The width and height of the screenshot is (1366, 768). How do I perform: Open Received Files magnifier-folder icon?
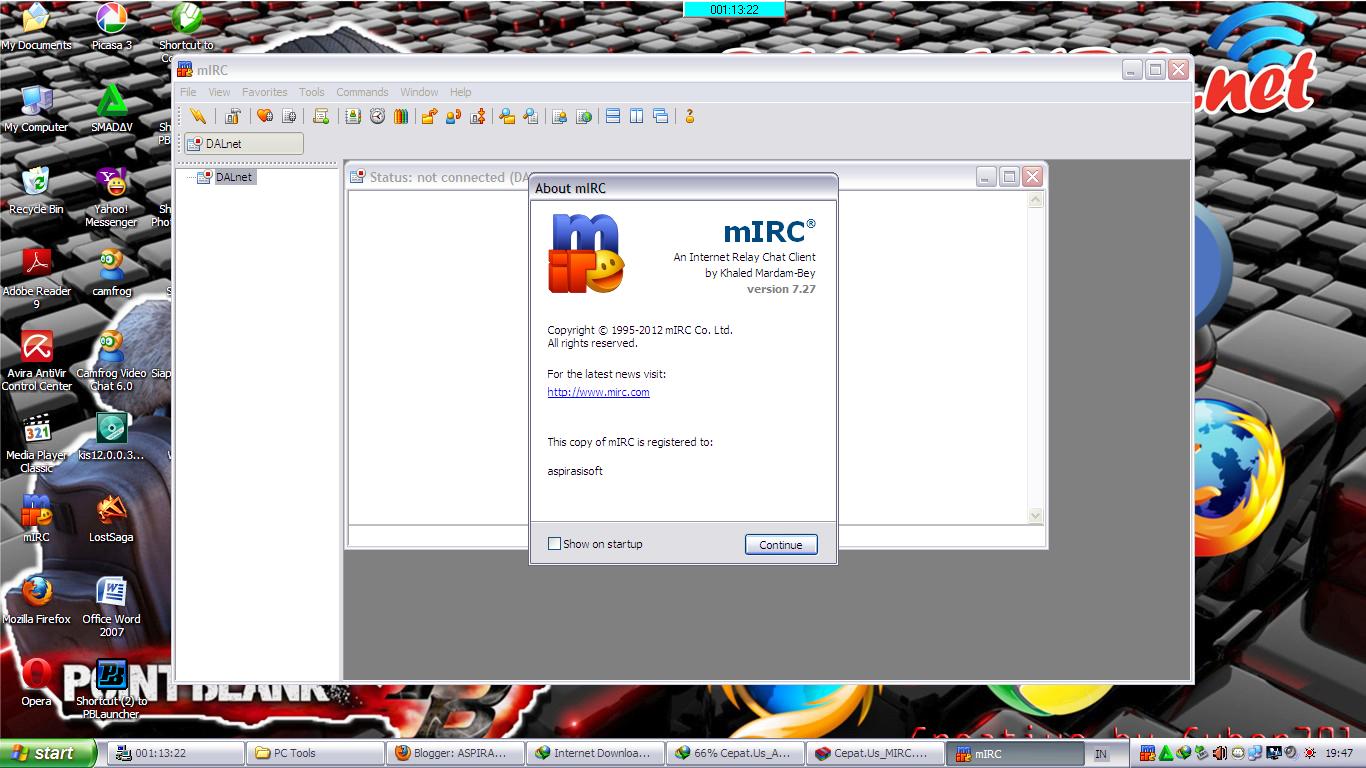coord(507,116)
